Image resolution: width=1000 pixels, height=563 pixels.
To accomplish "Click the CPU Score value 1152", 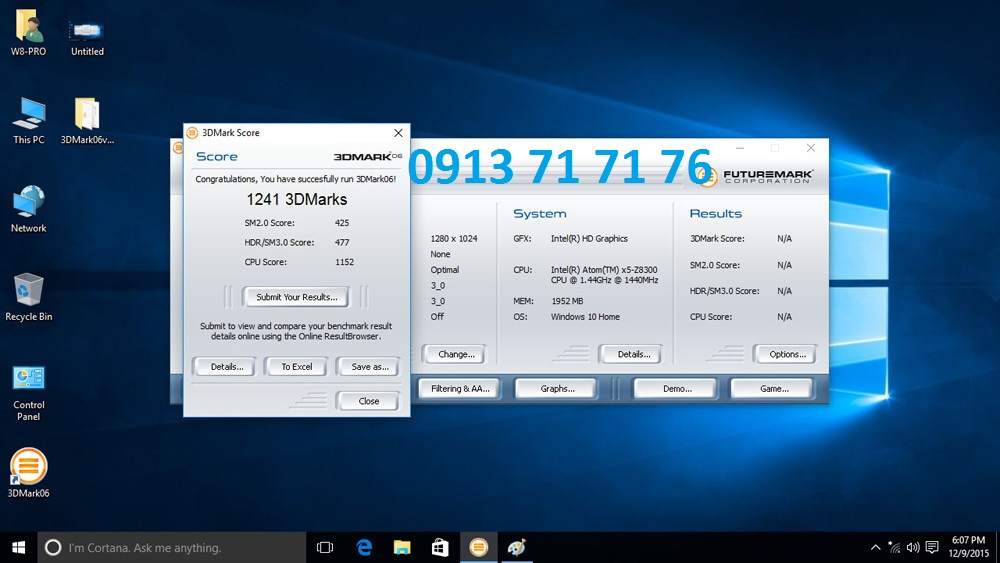I will pos(344,262).
